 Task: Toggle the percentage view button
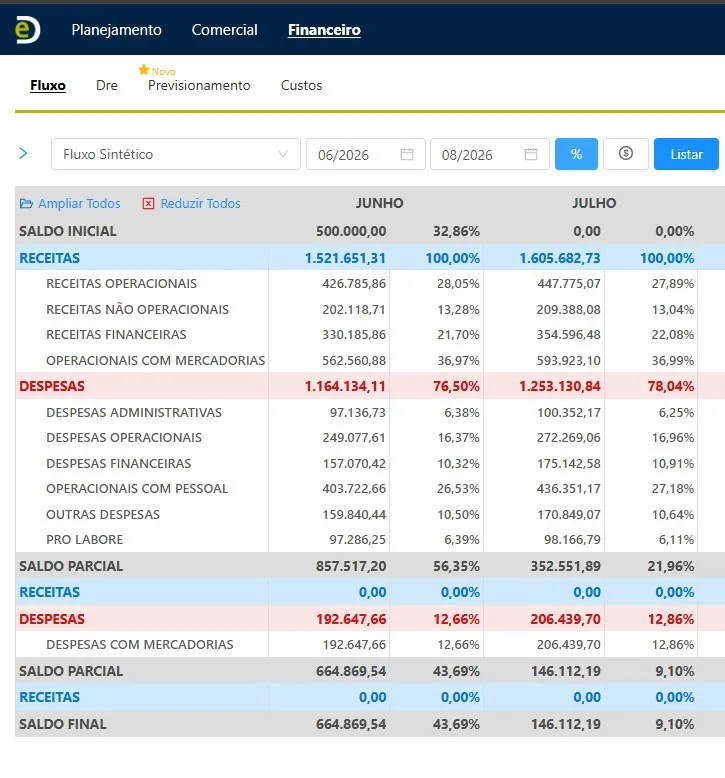pos(576,154)
